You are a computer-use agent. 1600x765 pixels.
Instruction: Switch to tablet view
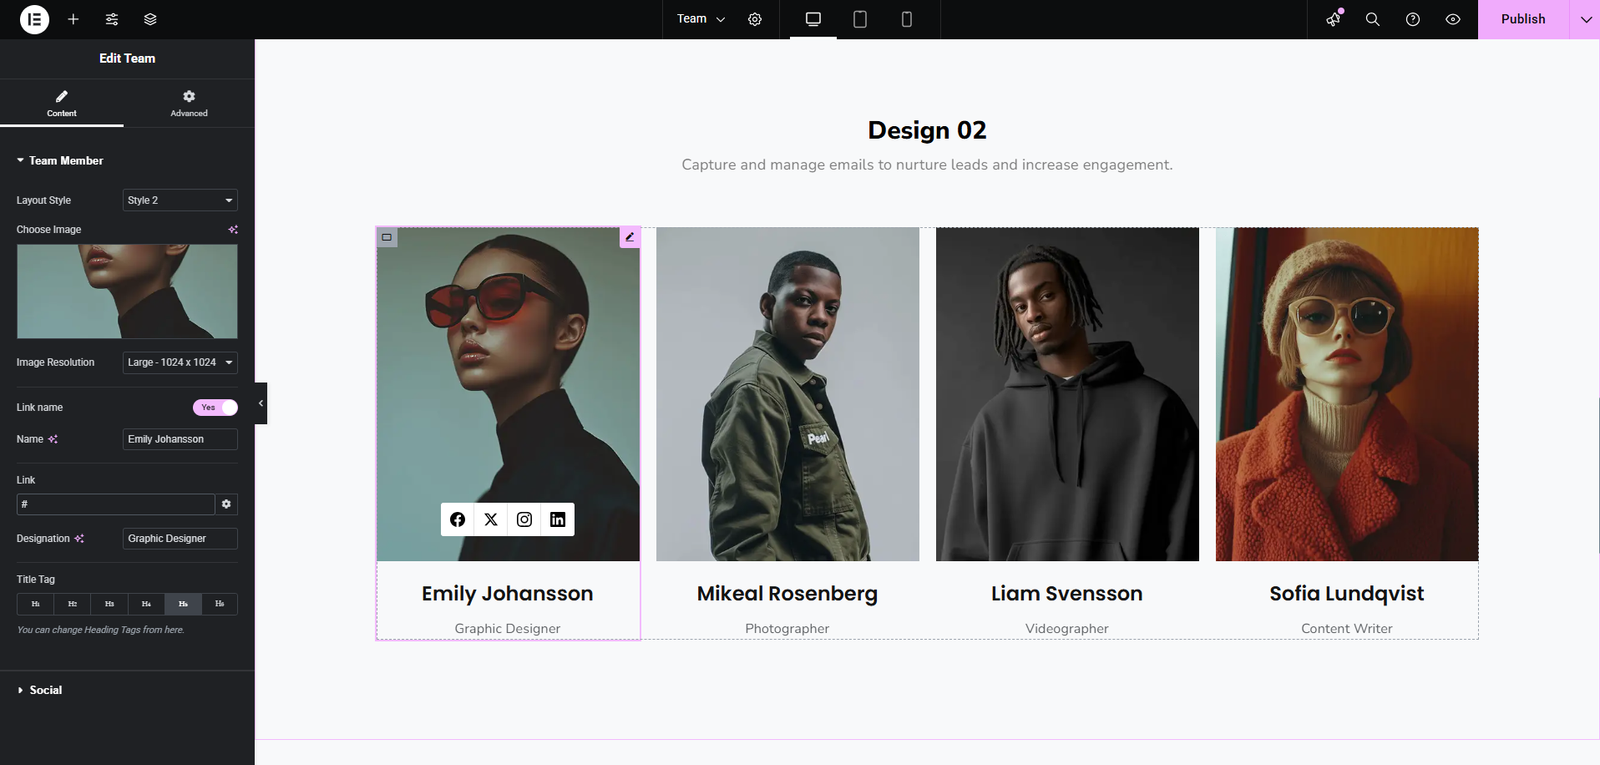point(859,19)
